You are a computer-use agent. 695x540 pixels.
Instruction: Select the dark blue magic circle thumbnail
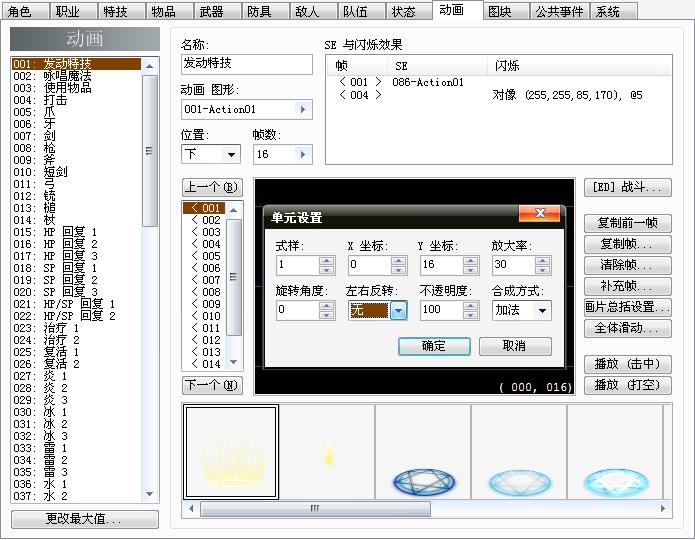coord(423,452)
